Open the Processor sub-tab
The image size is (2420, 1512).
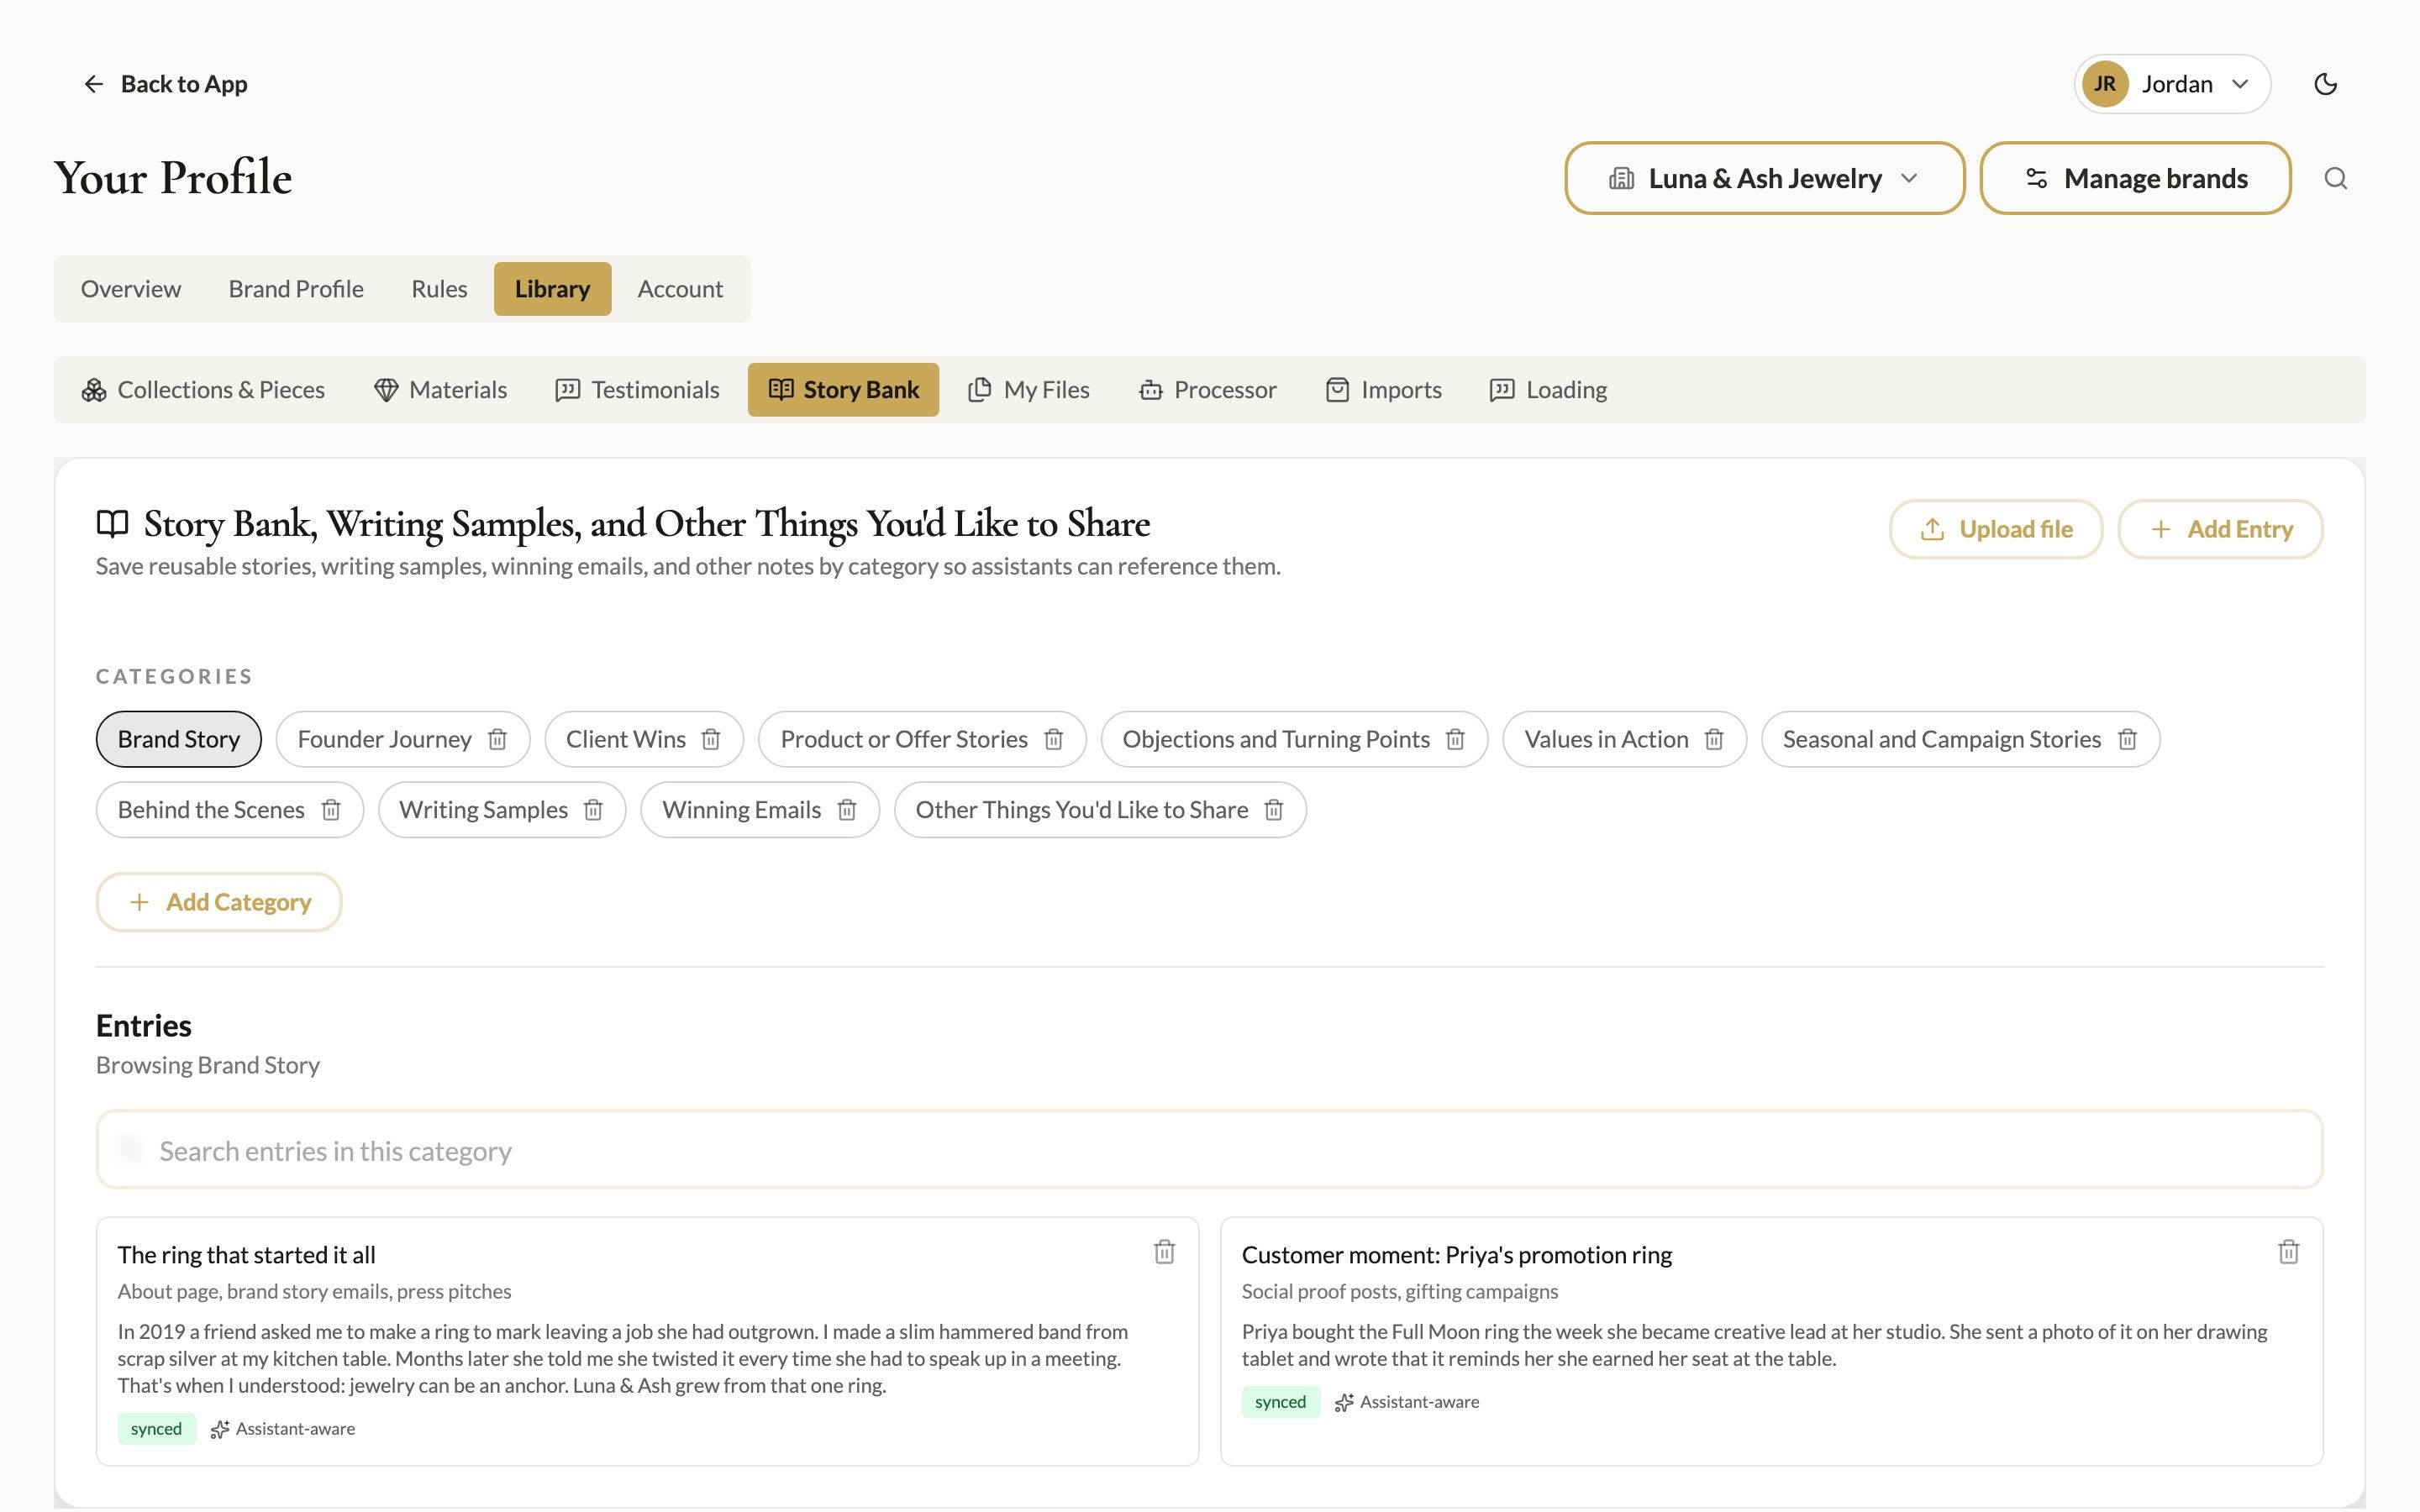(1208, 390)
